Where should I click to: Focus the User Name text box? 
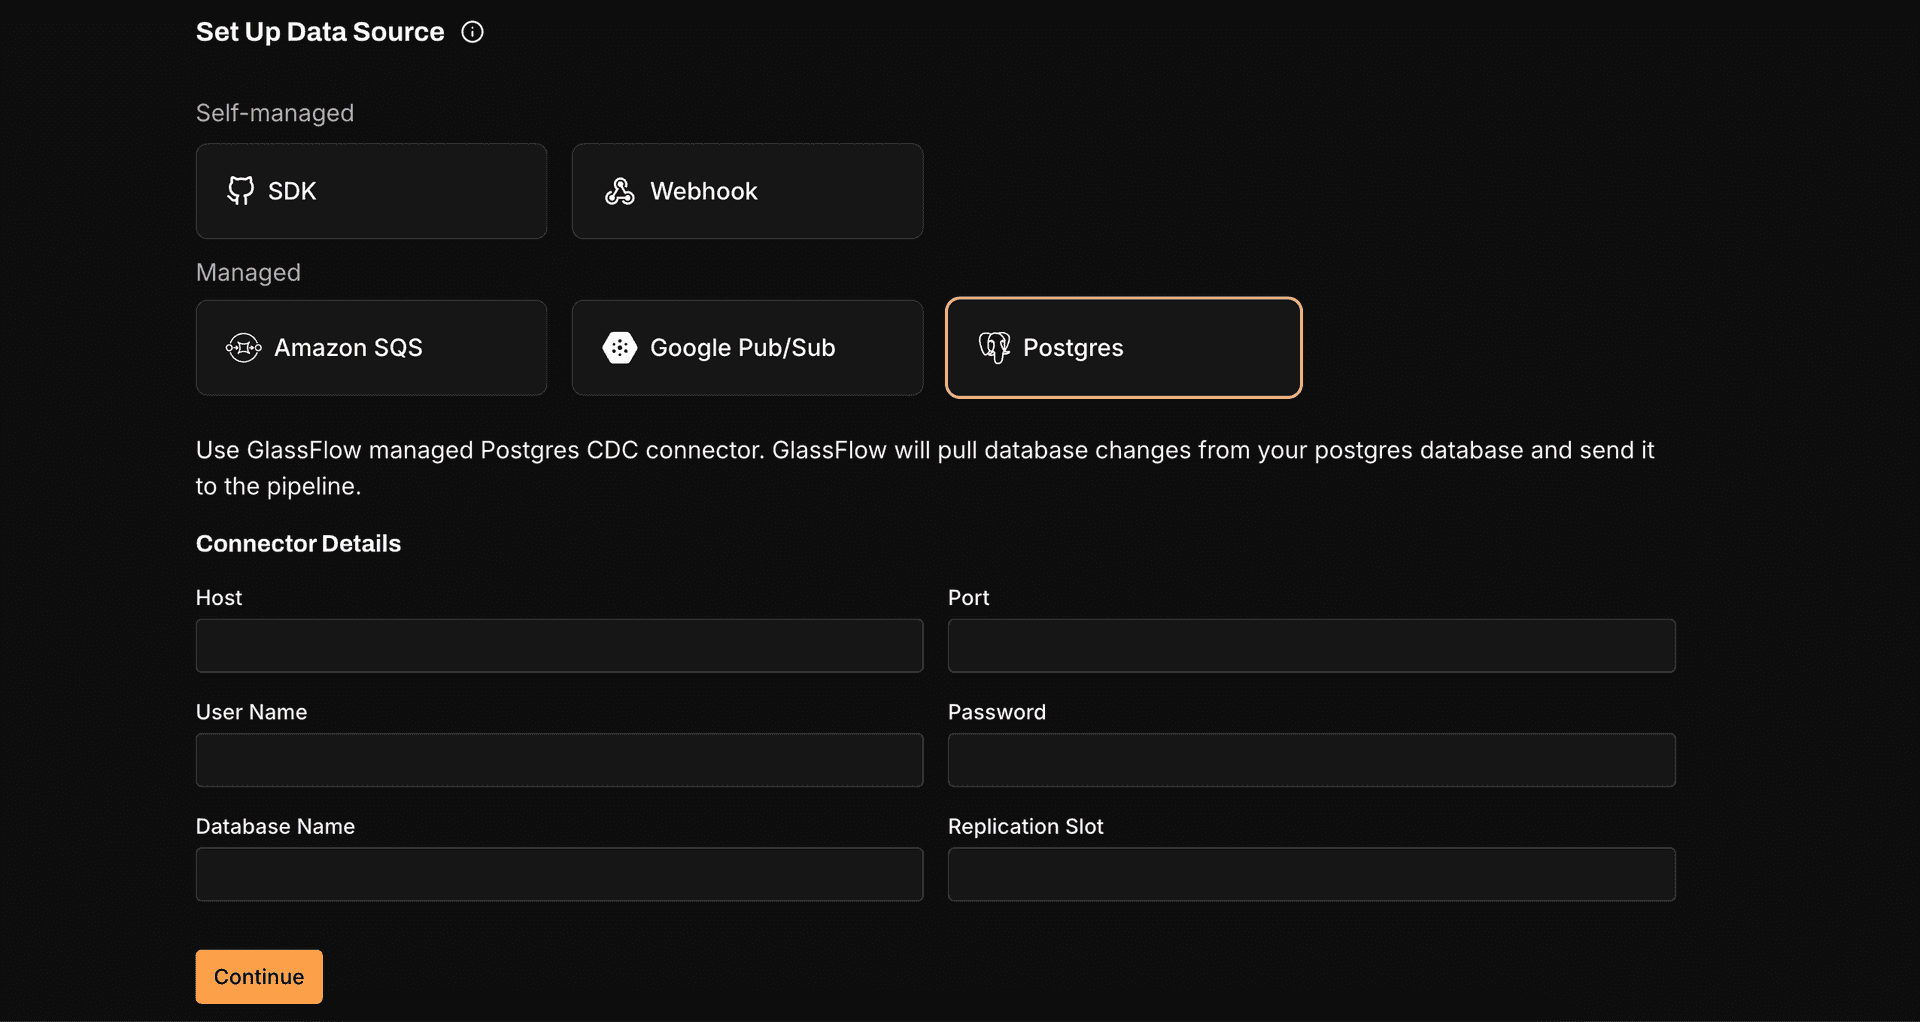559,760
